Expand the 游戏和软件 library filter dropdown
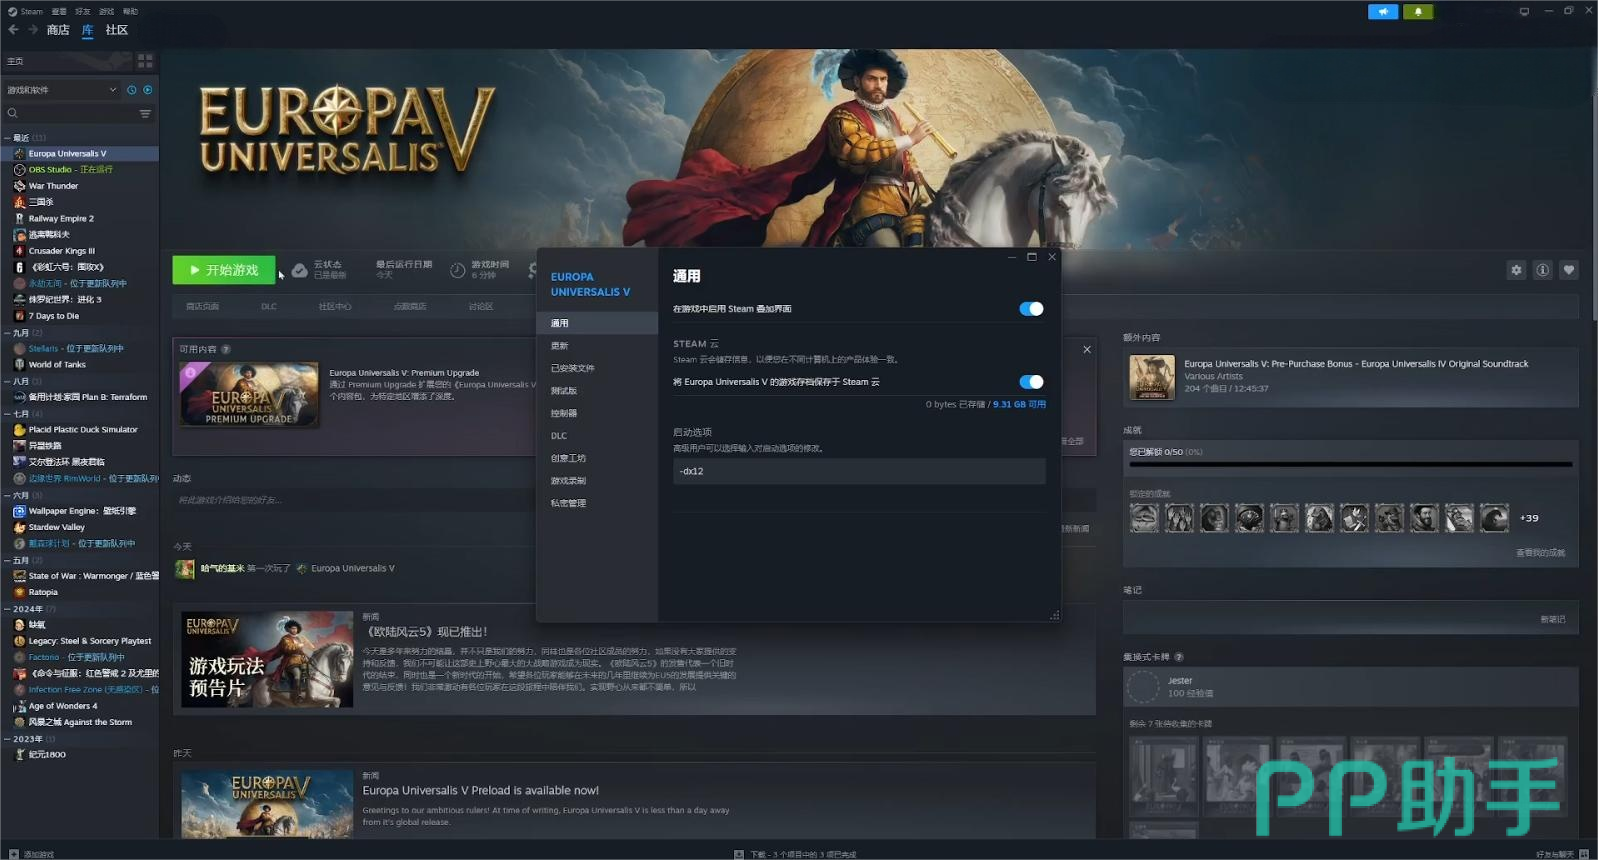 (x=112, y=90)
